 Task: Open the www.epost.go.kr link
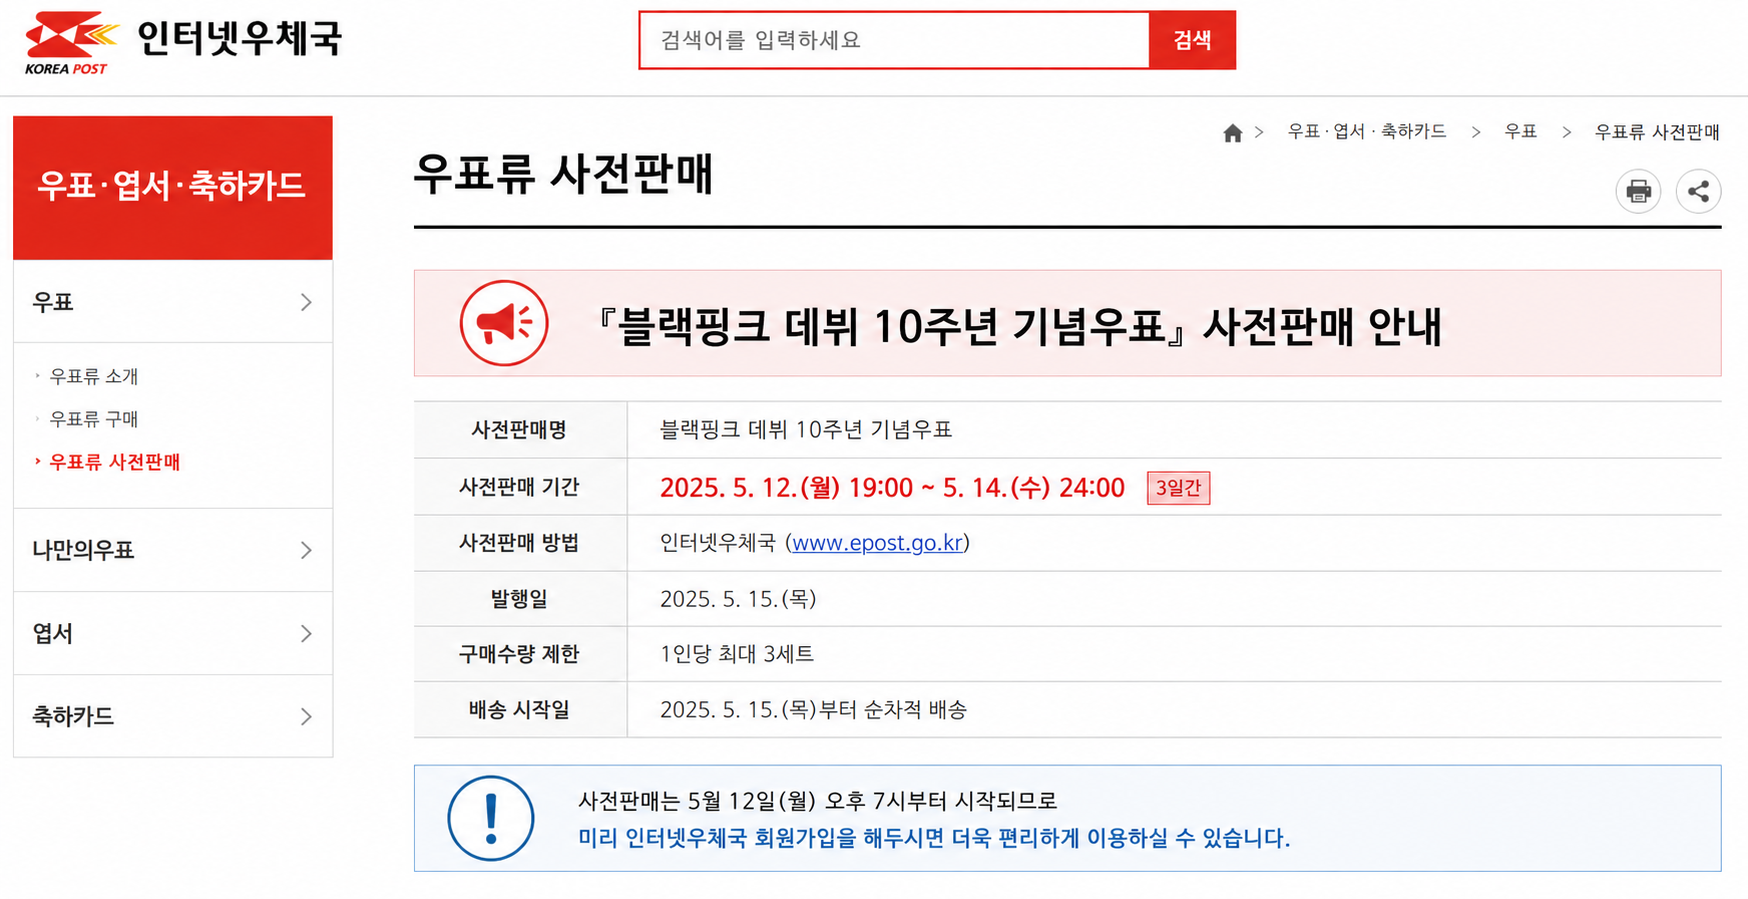pyautogui.click(x=877, y=542)
